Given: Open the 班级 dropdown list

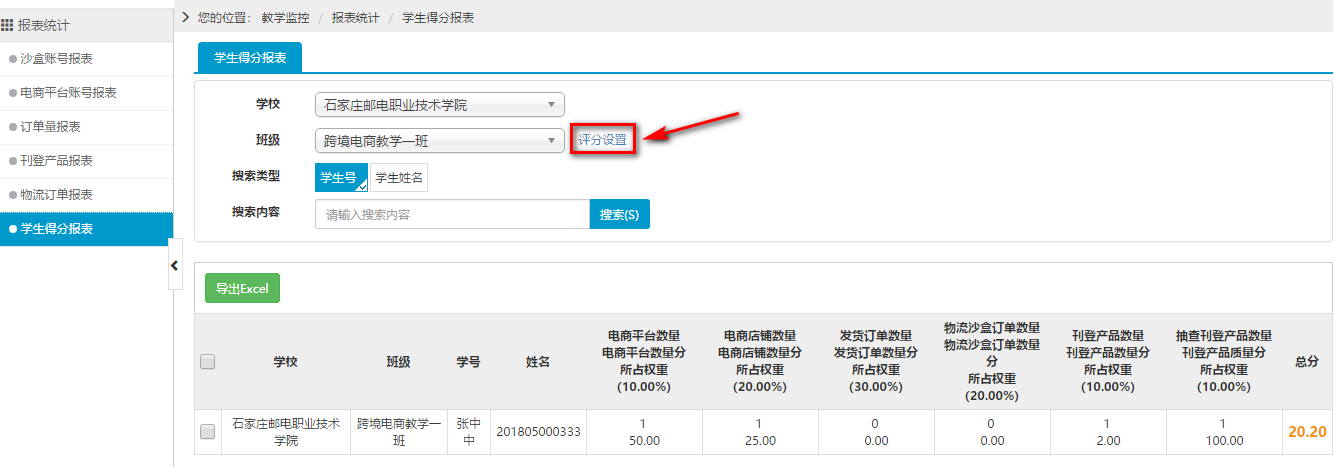Looking at the screenshot, I should pos(439,141).
